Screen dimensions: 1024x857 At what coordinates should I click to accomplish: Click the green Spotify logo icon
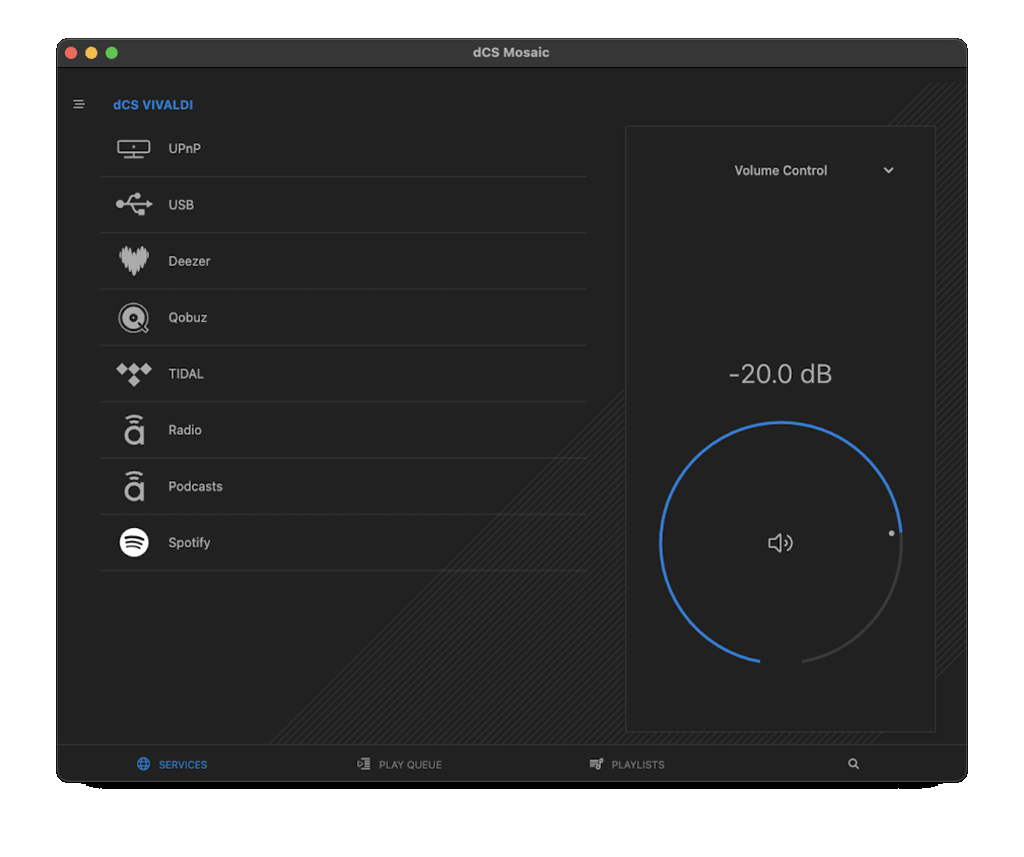click(134, 543)
